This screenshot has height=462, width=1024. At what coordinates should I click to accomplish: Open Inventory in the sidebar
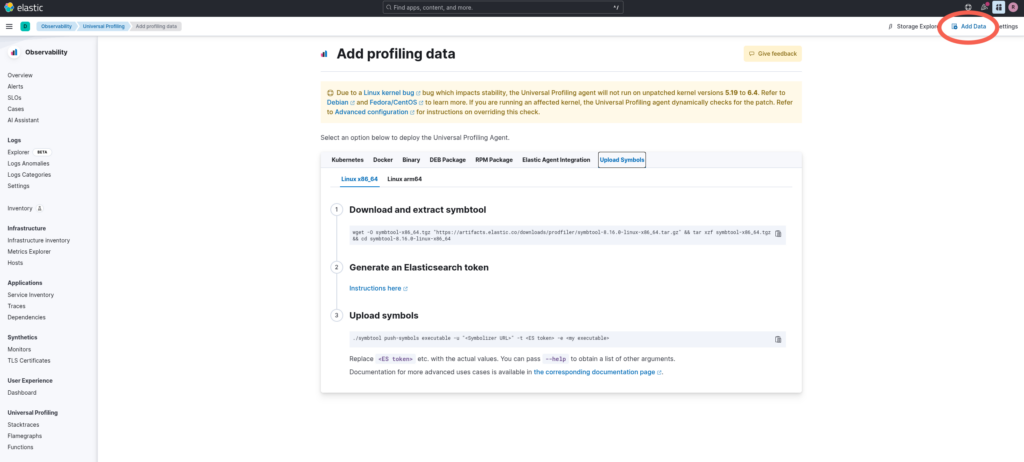[x=20, y=208]
